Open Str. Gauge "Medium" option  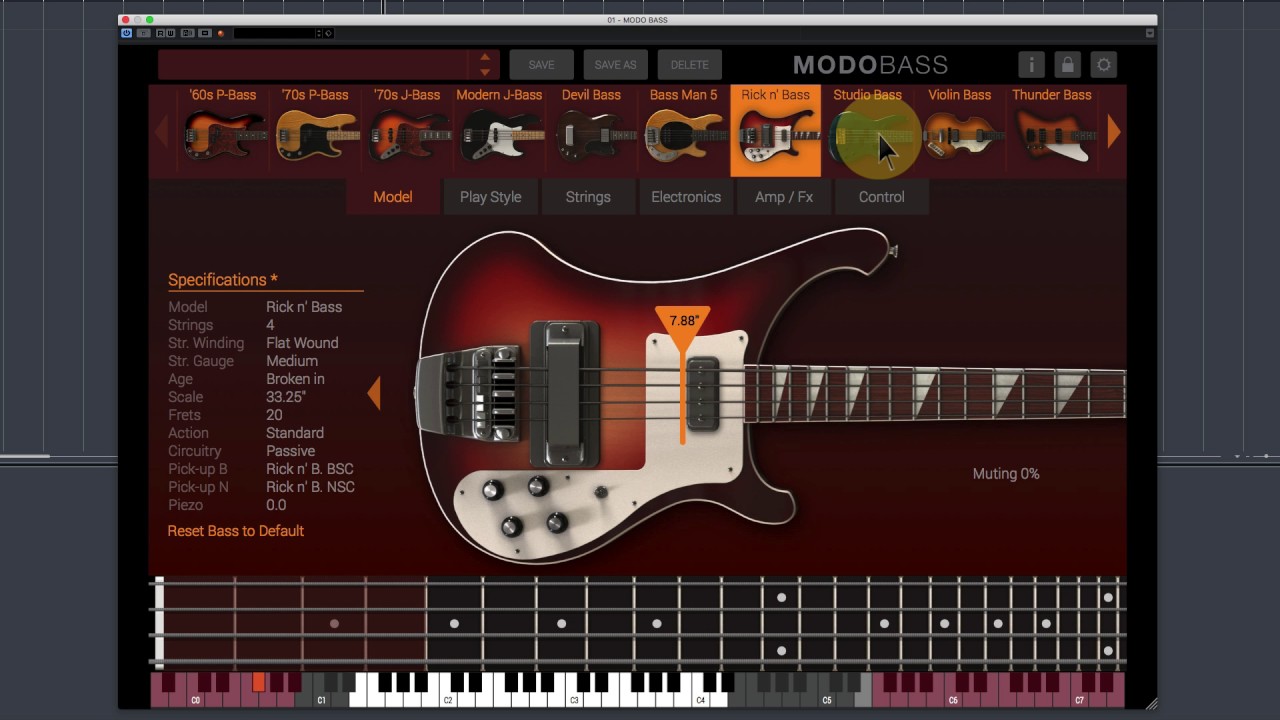(x=292, y=361)
